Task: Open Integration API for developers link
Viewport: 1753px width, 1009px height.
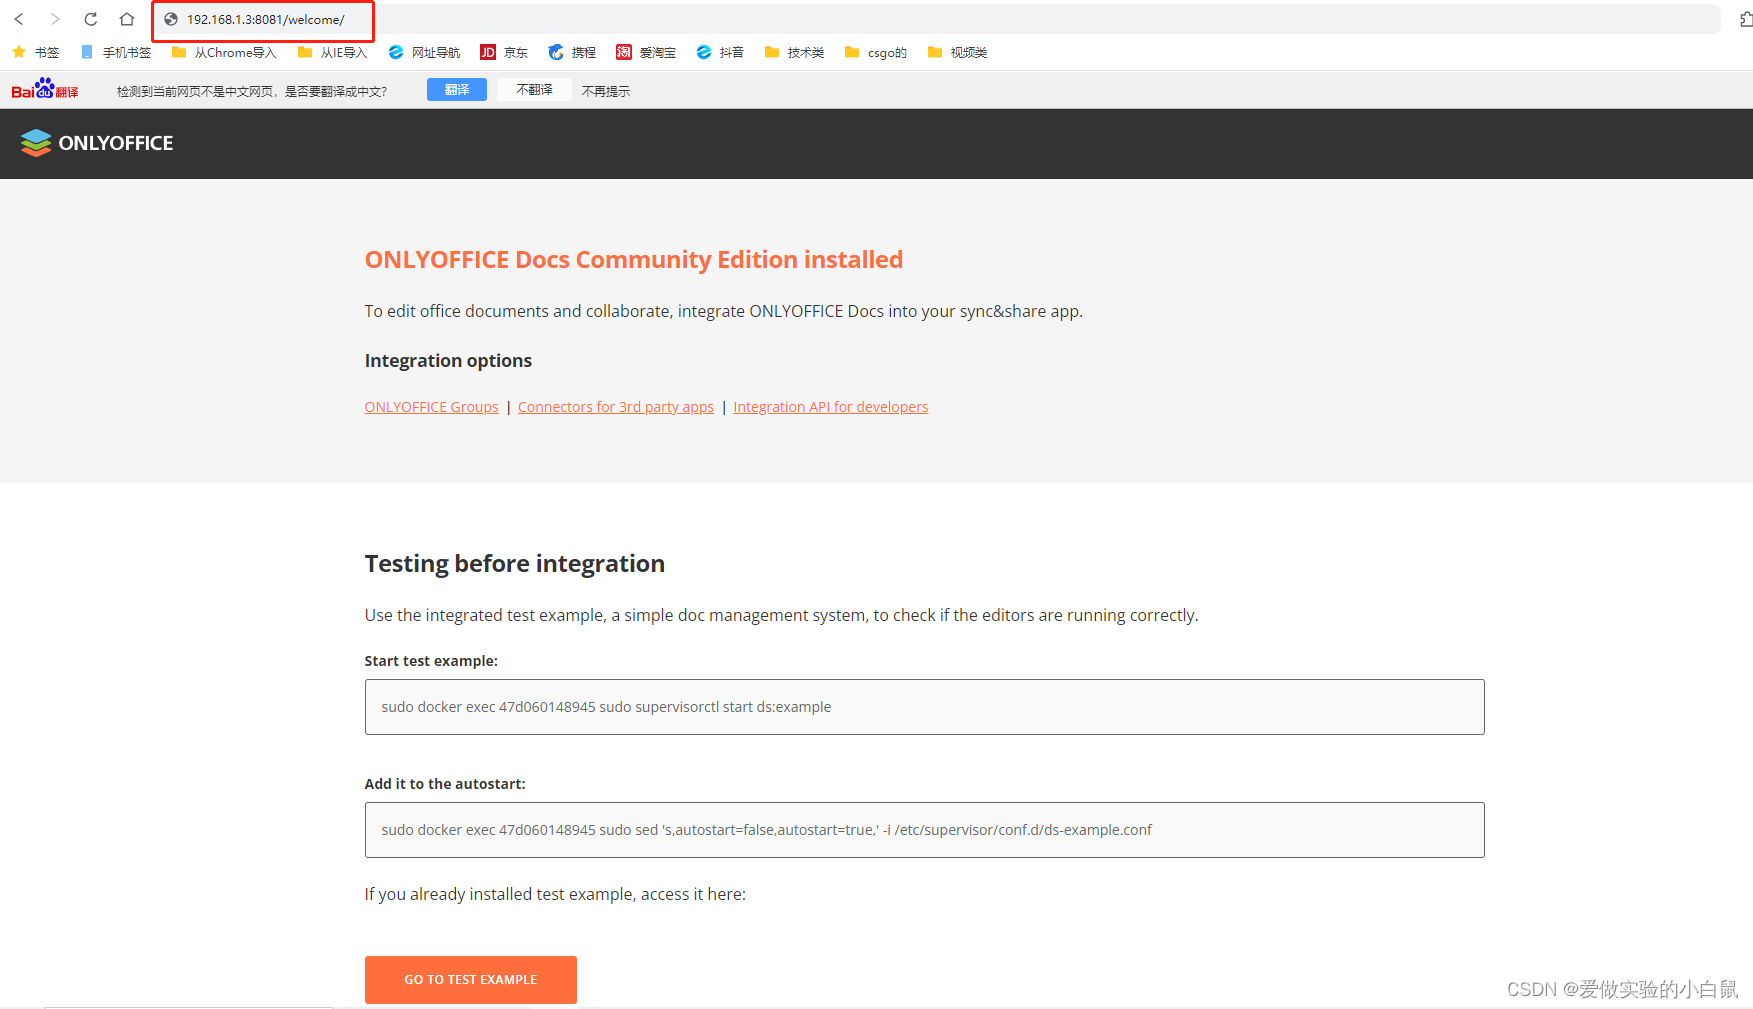Action: [831, 407]
